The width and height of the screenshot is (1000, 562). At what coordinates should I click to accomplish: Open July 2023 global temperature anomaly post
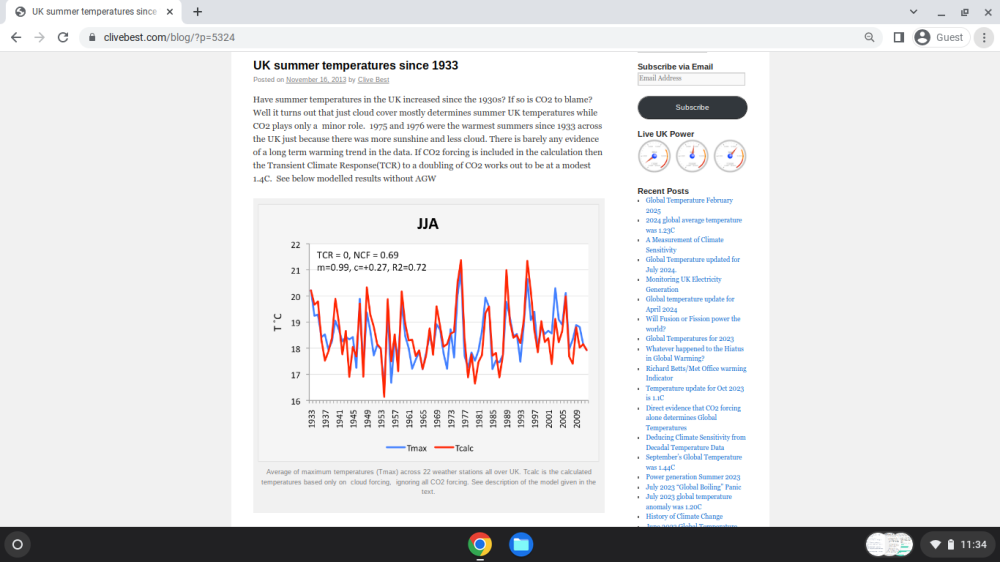pyautogui.click(x=689, y=502)
